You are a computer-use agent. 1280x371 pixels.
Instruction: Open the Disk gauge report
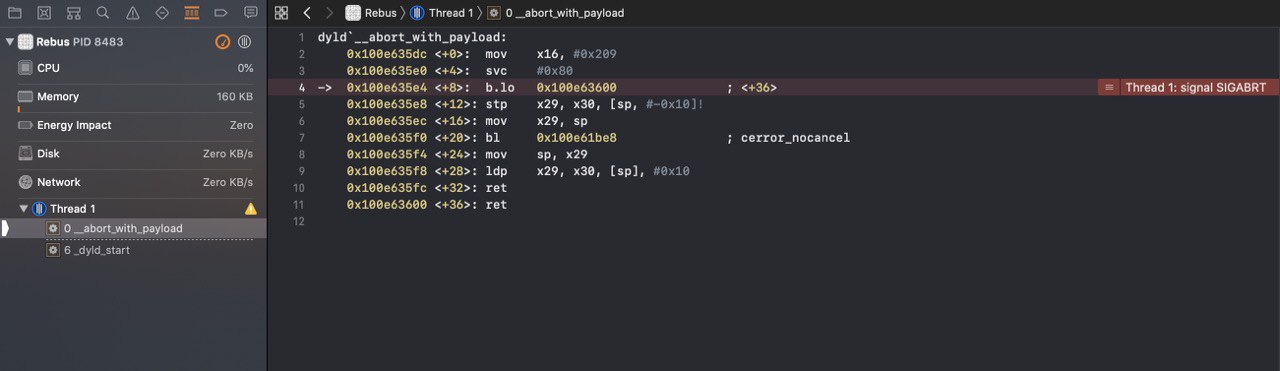tap(134, 154)
